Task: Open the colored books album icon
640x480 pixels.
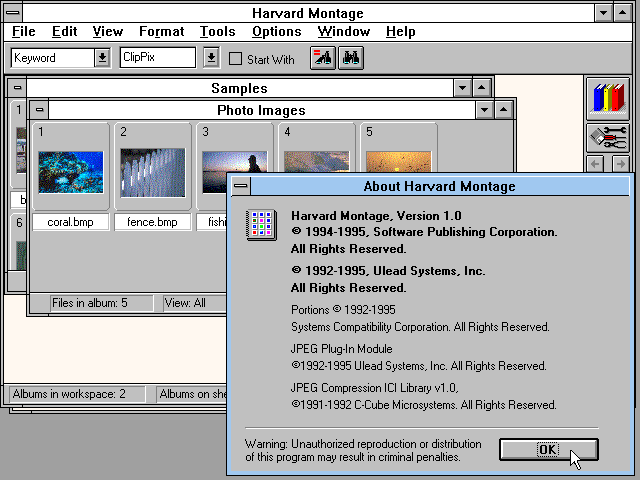Action: (607, 100)
